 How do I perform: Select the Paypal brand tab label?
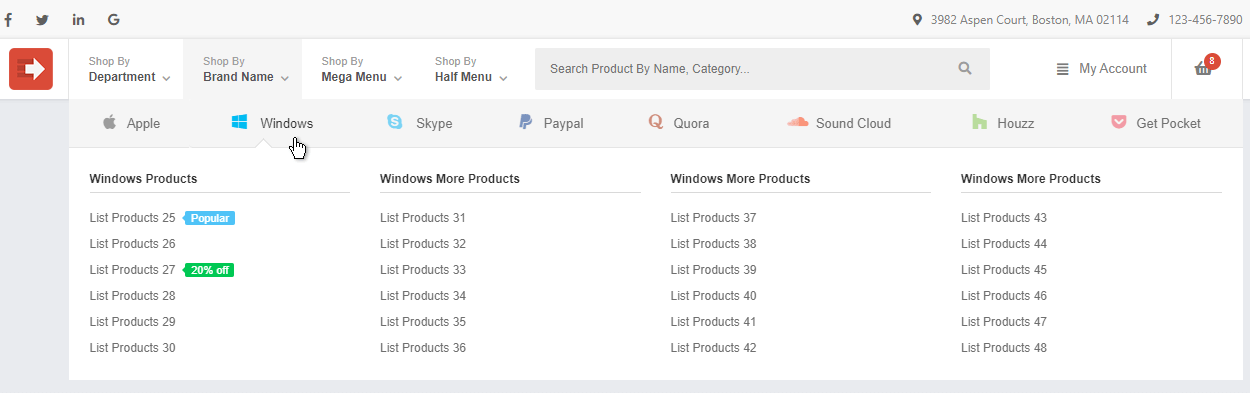click(x=564, y=124)
